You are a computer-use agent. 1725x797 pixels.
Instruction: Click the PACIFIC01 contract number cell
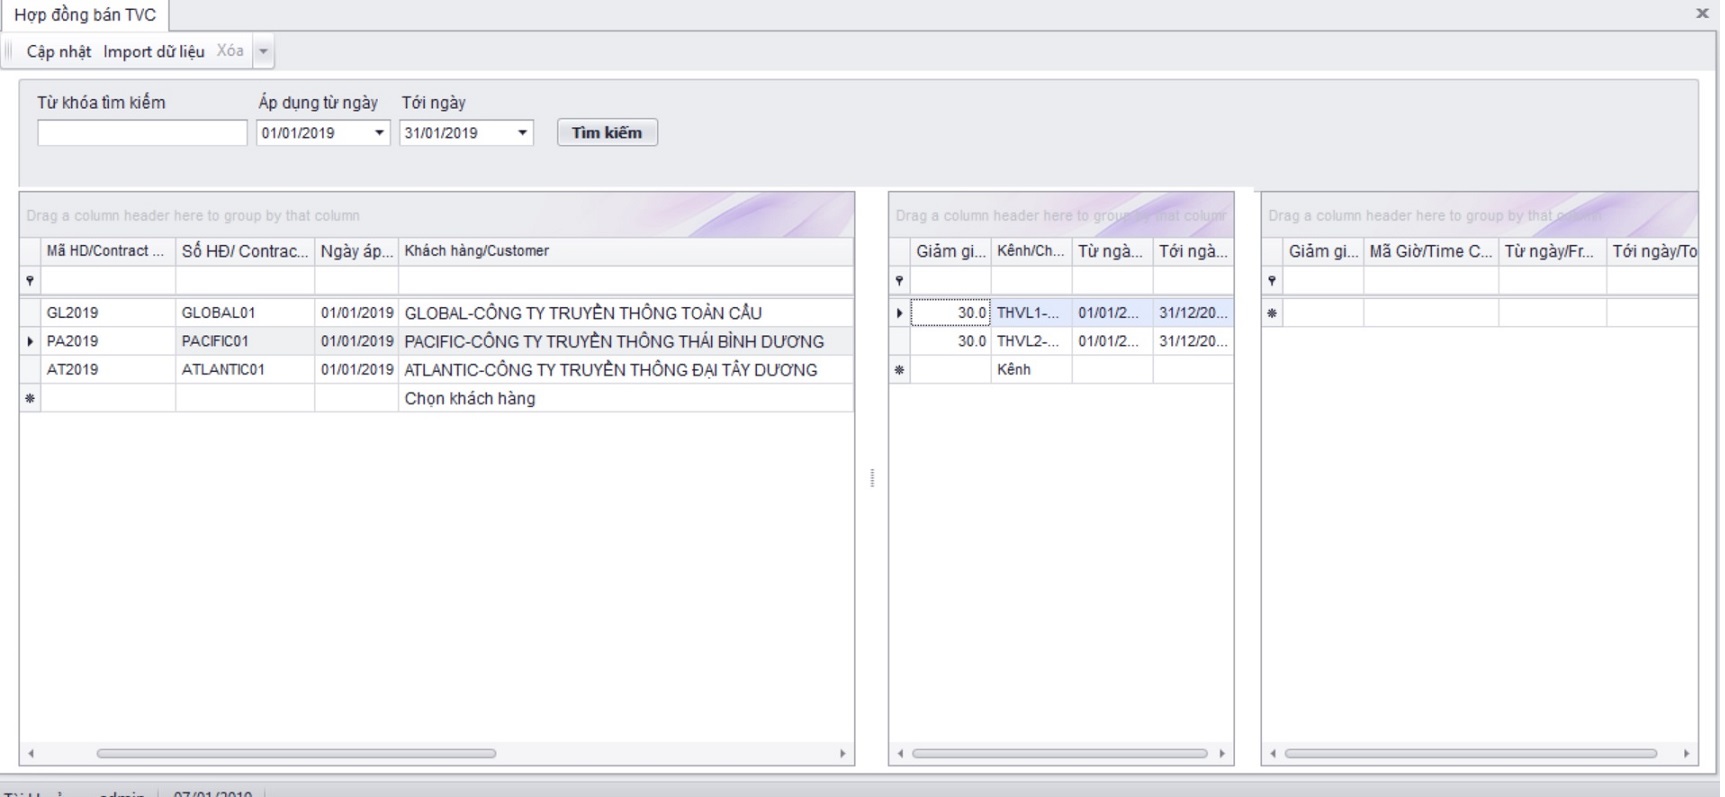245,341
